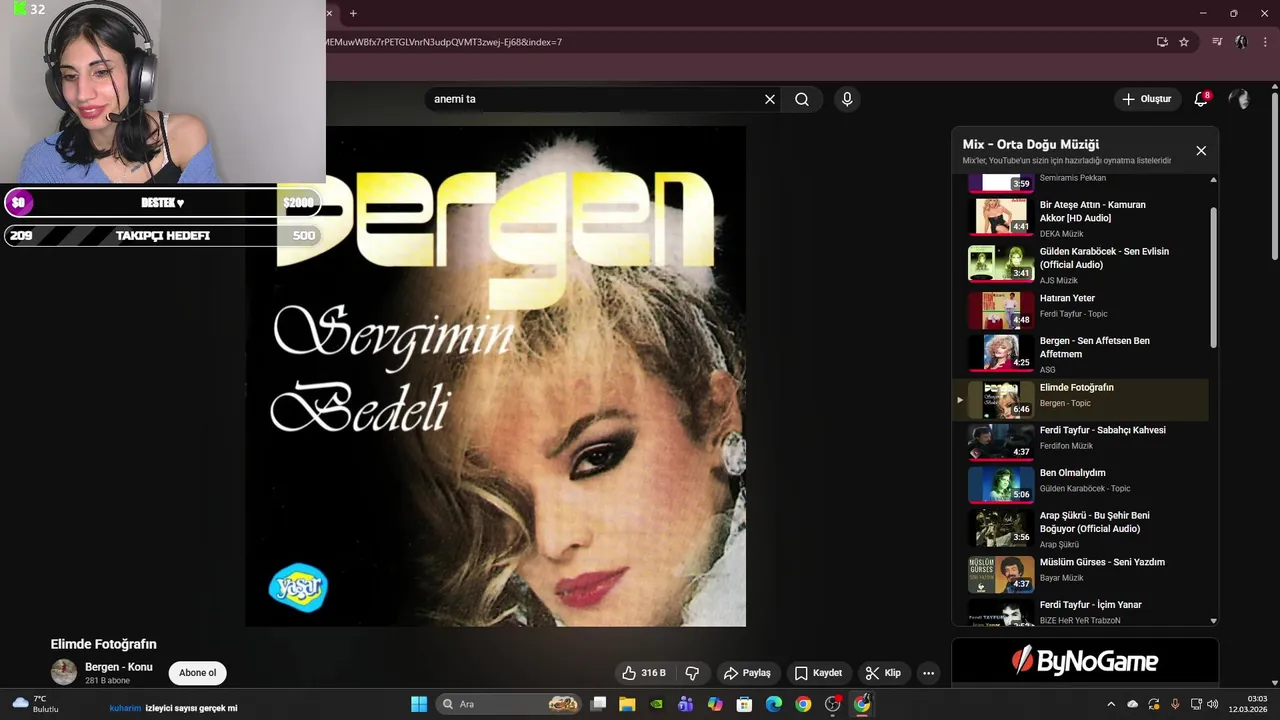
Task: Close the current browser tab
Action: [x=329, y=13]
